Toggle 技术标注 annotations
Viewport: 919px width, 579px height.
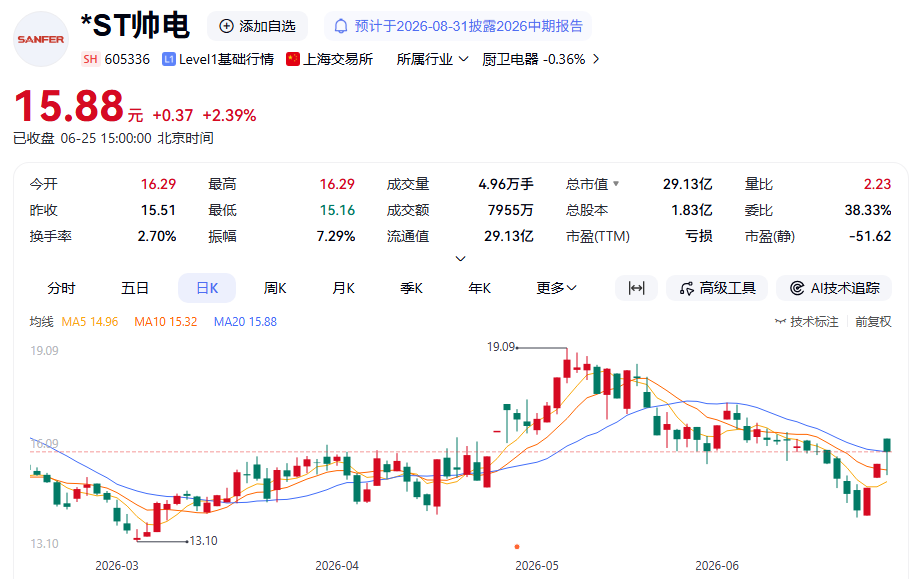[806, 322]
